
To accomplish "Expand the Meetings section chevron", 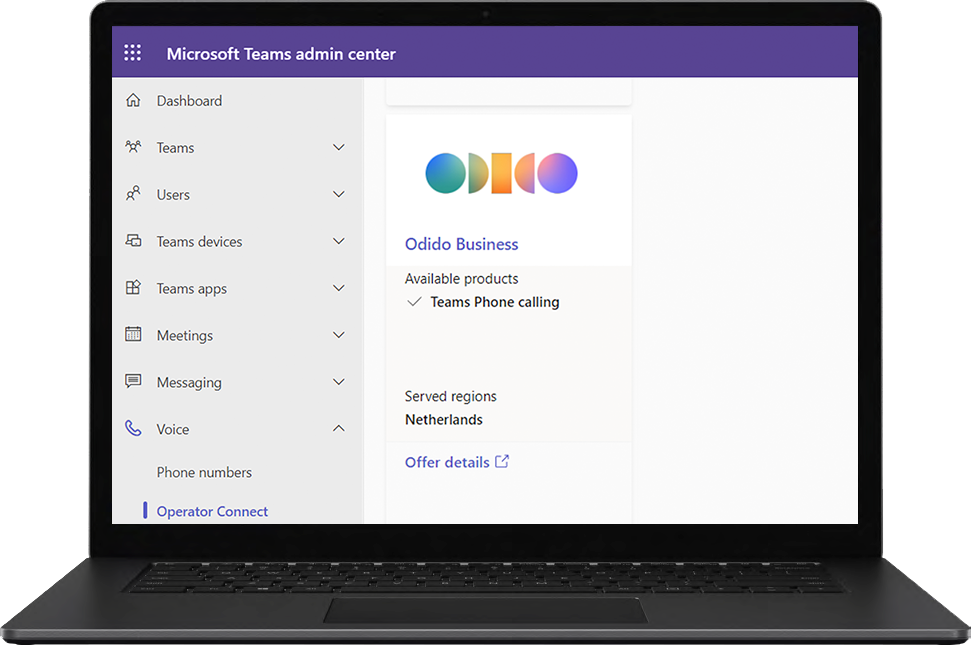I will tap(339, 335).
